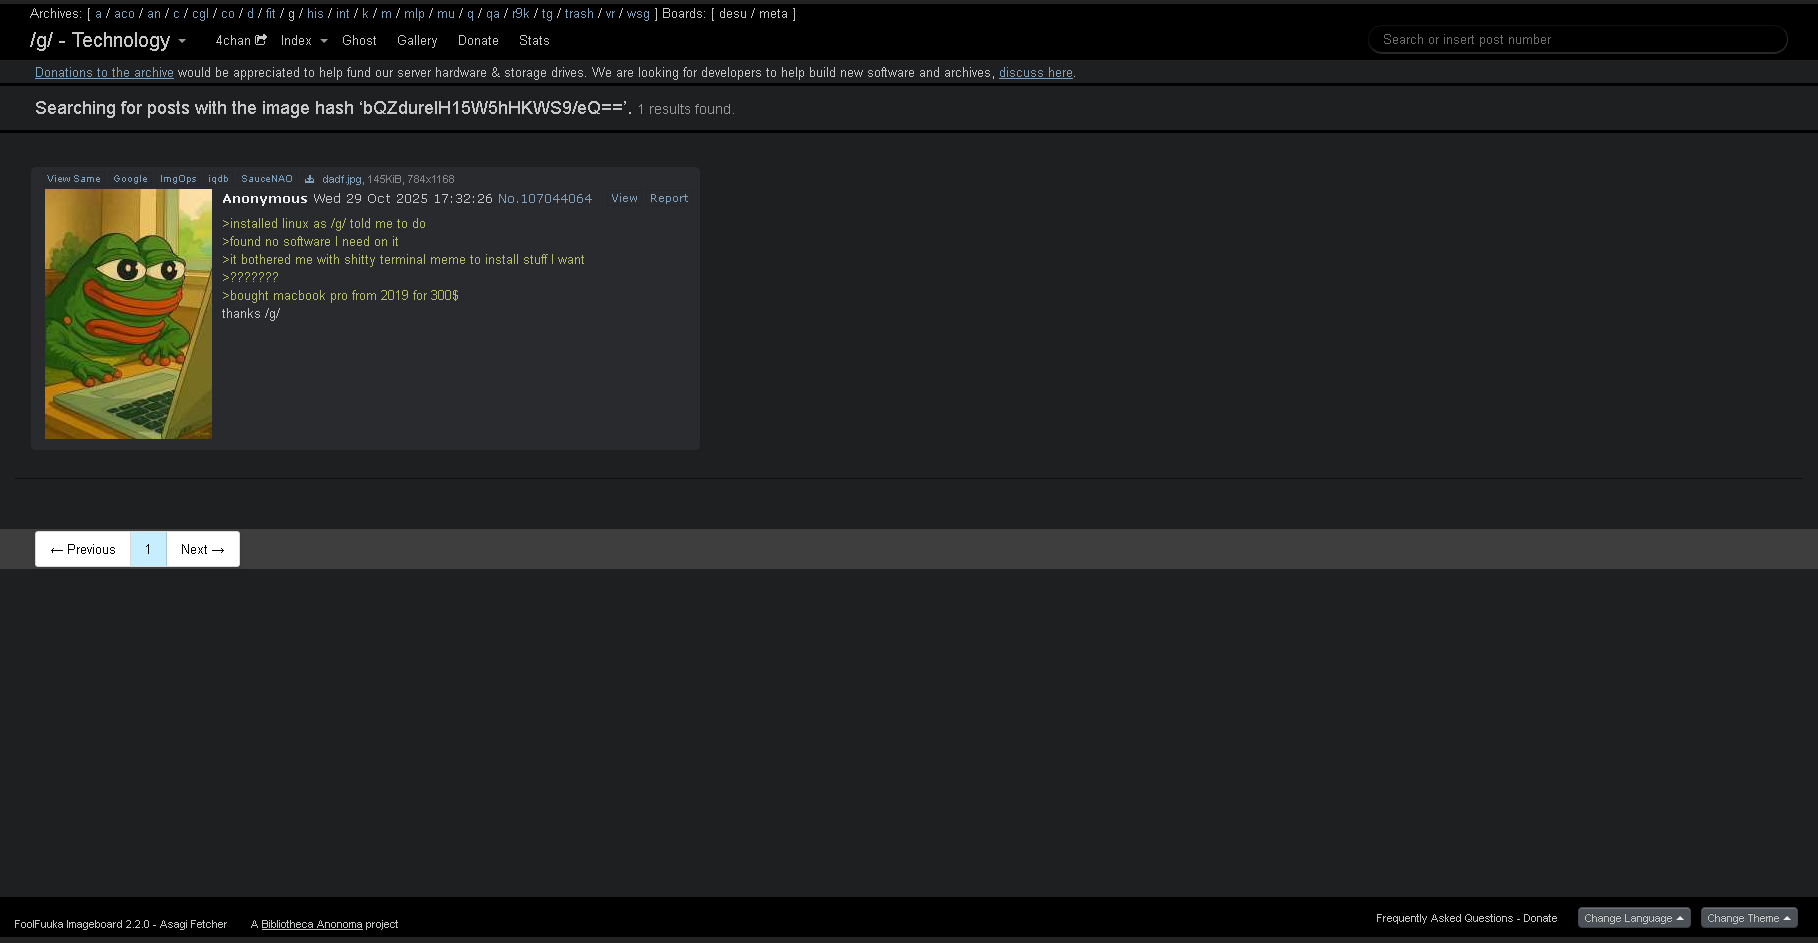Open the /int/ archive link

[x=342, y=14]
